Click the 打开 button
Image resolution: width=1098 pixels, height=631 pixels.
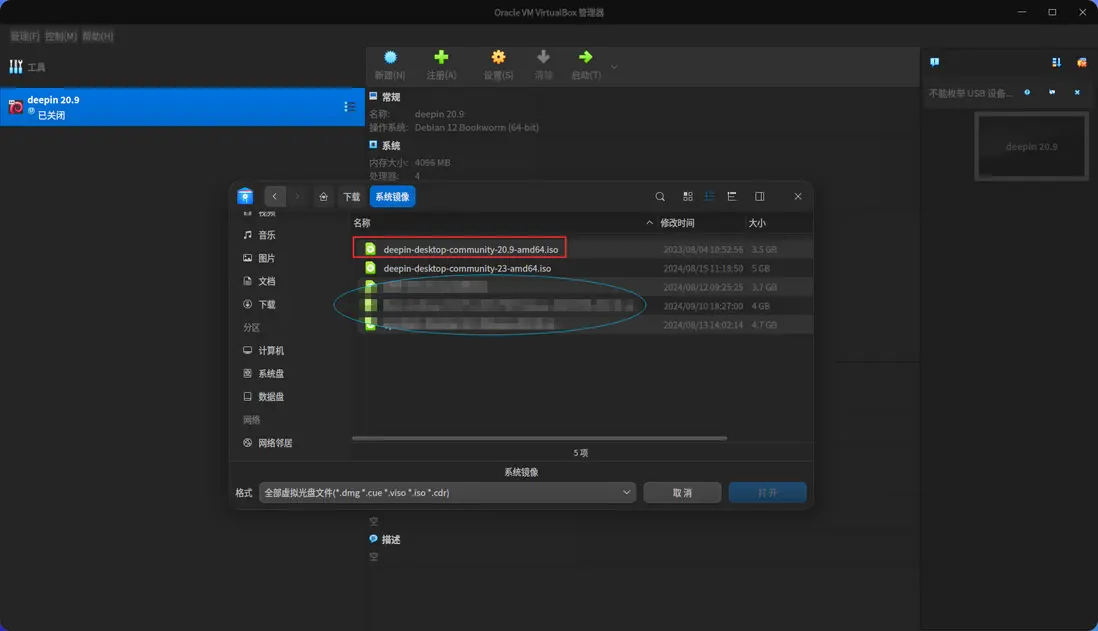tap(767, 492)
